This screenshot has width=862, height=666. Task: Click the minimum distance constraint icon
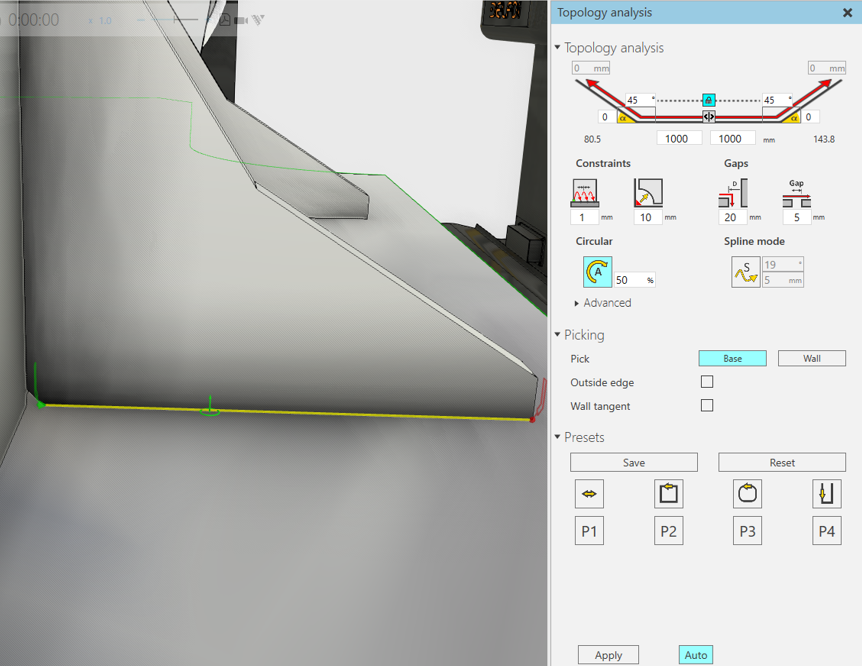pos(583,194)
